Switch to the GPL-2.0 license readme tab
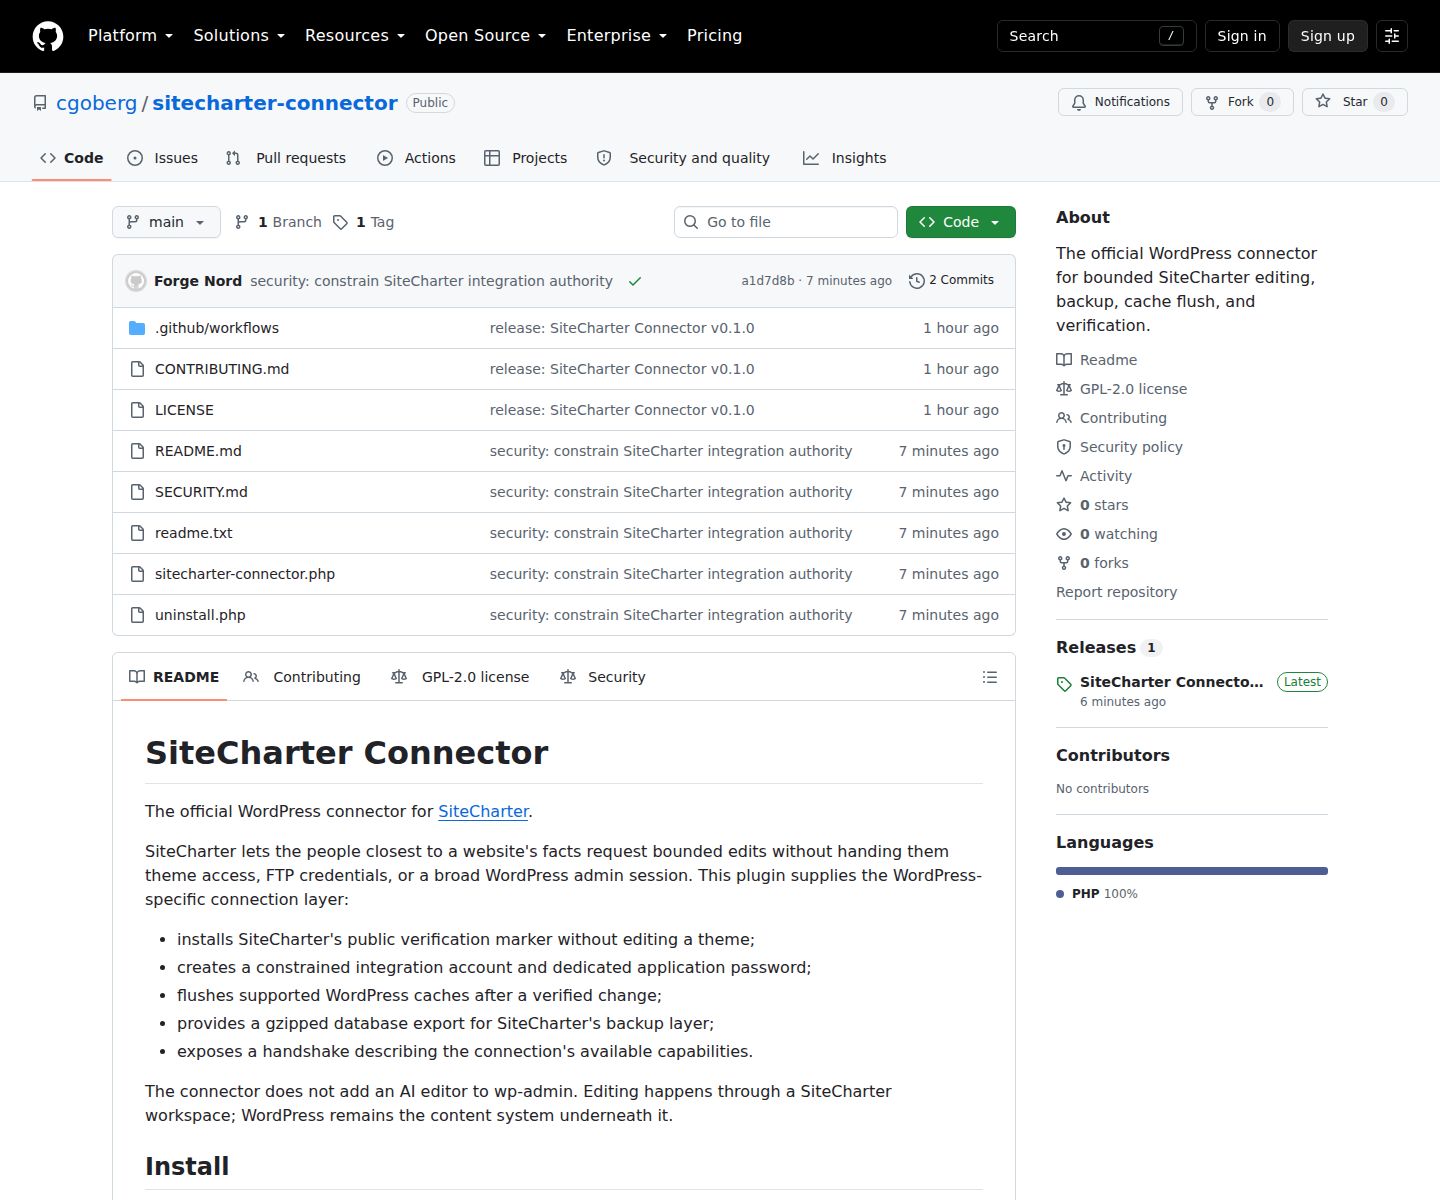The height and width of the screenshot is (1200, 1440). click(x=460, y=677)
